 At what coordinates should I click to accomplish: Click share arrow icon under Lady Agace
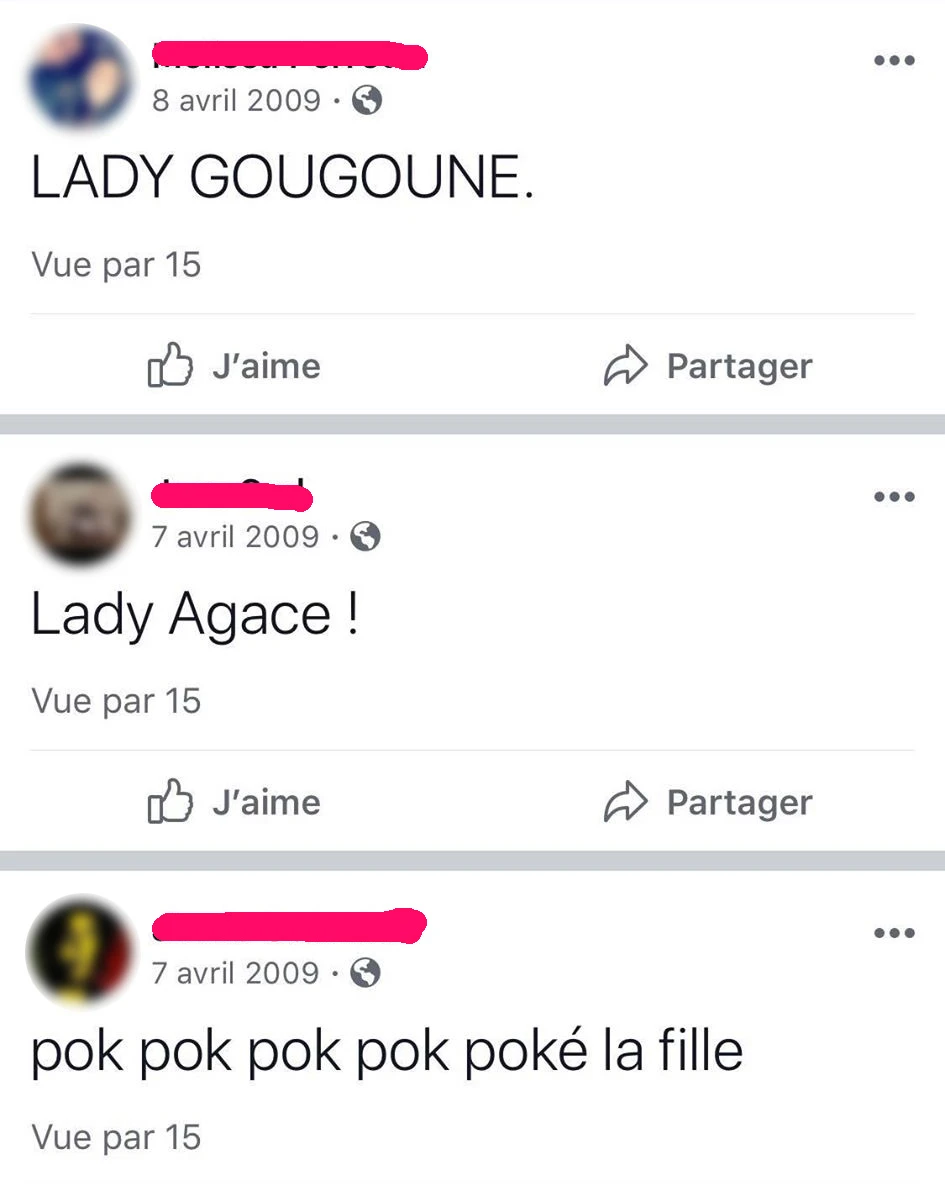click(625, 802)
